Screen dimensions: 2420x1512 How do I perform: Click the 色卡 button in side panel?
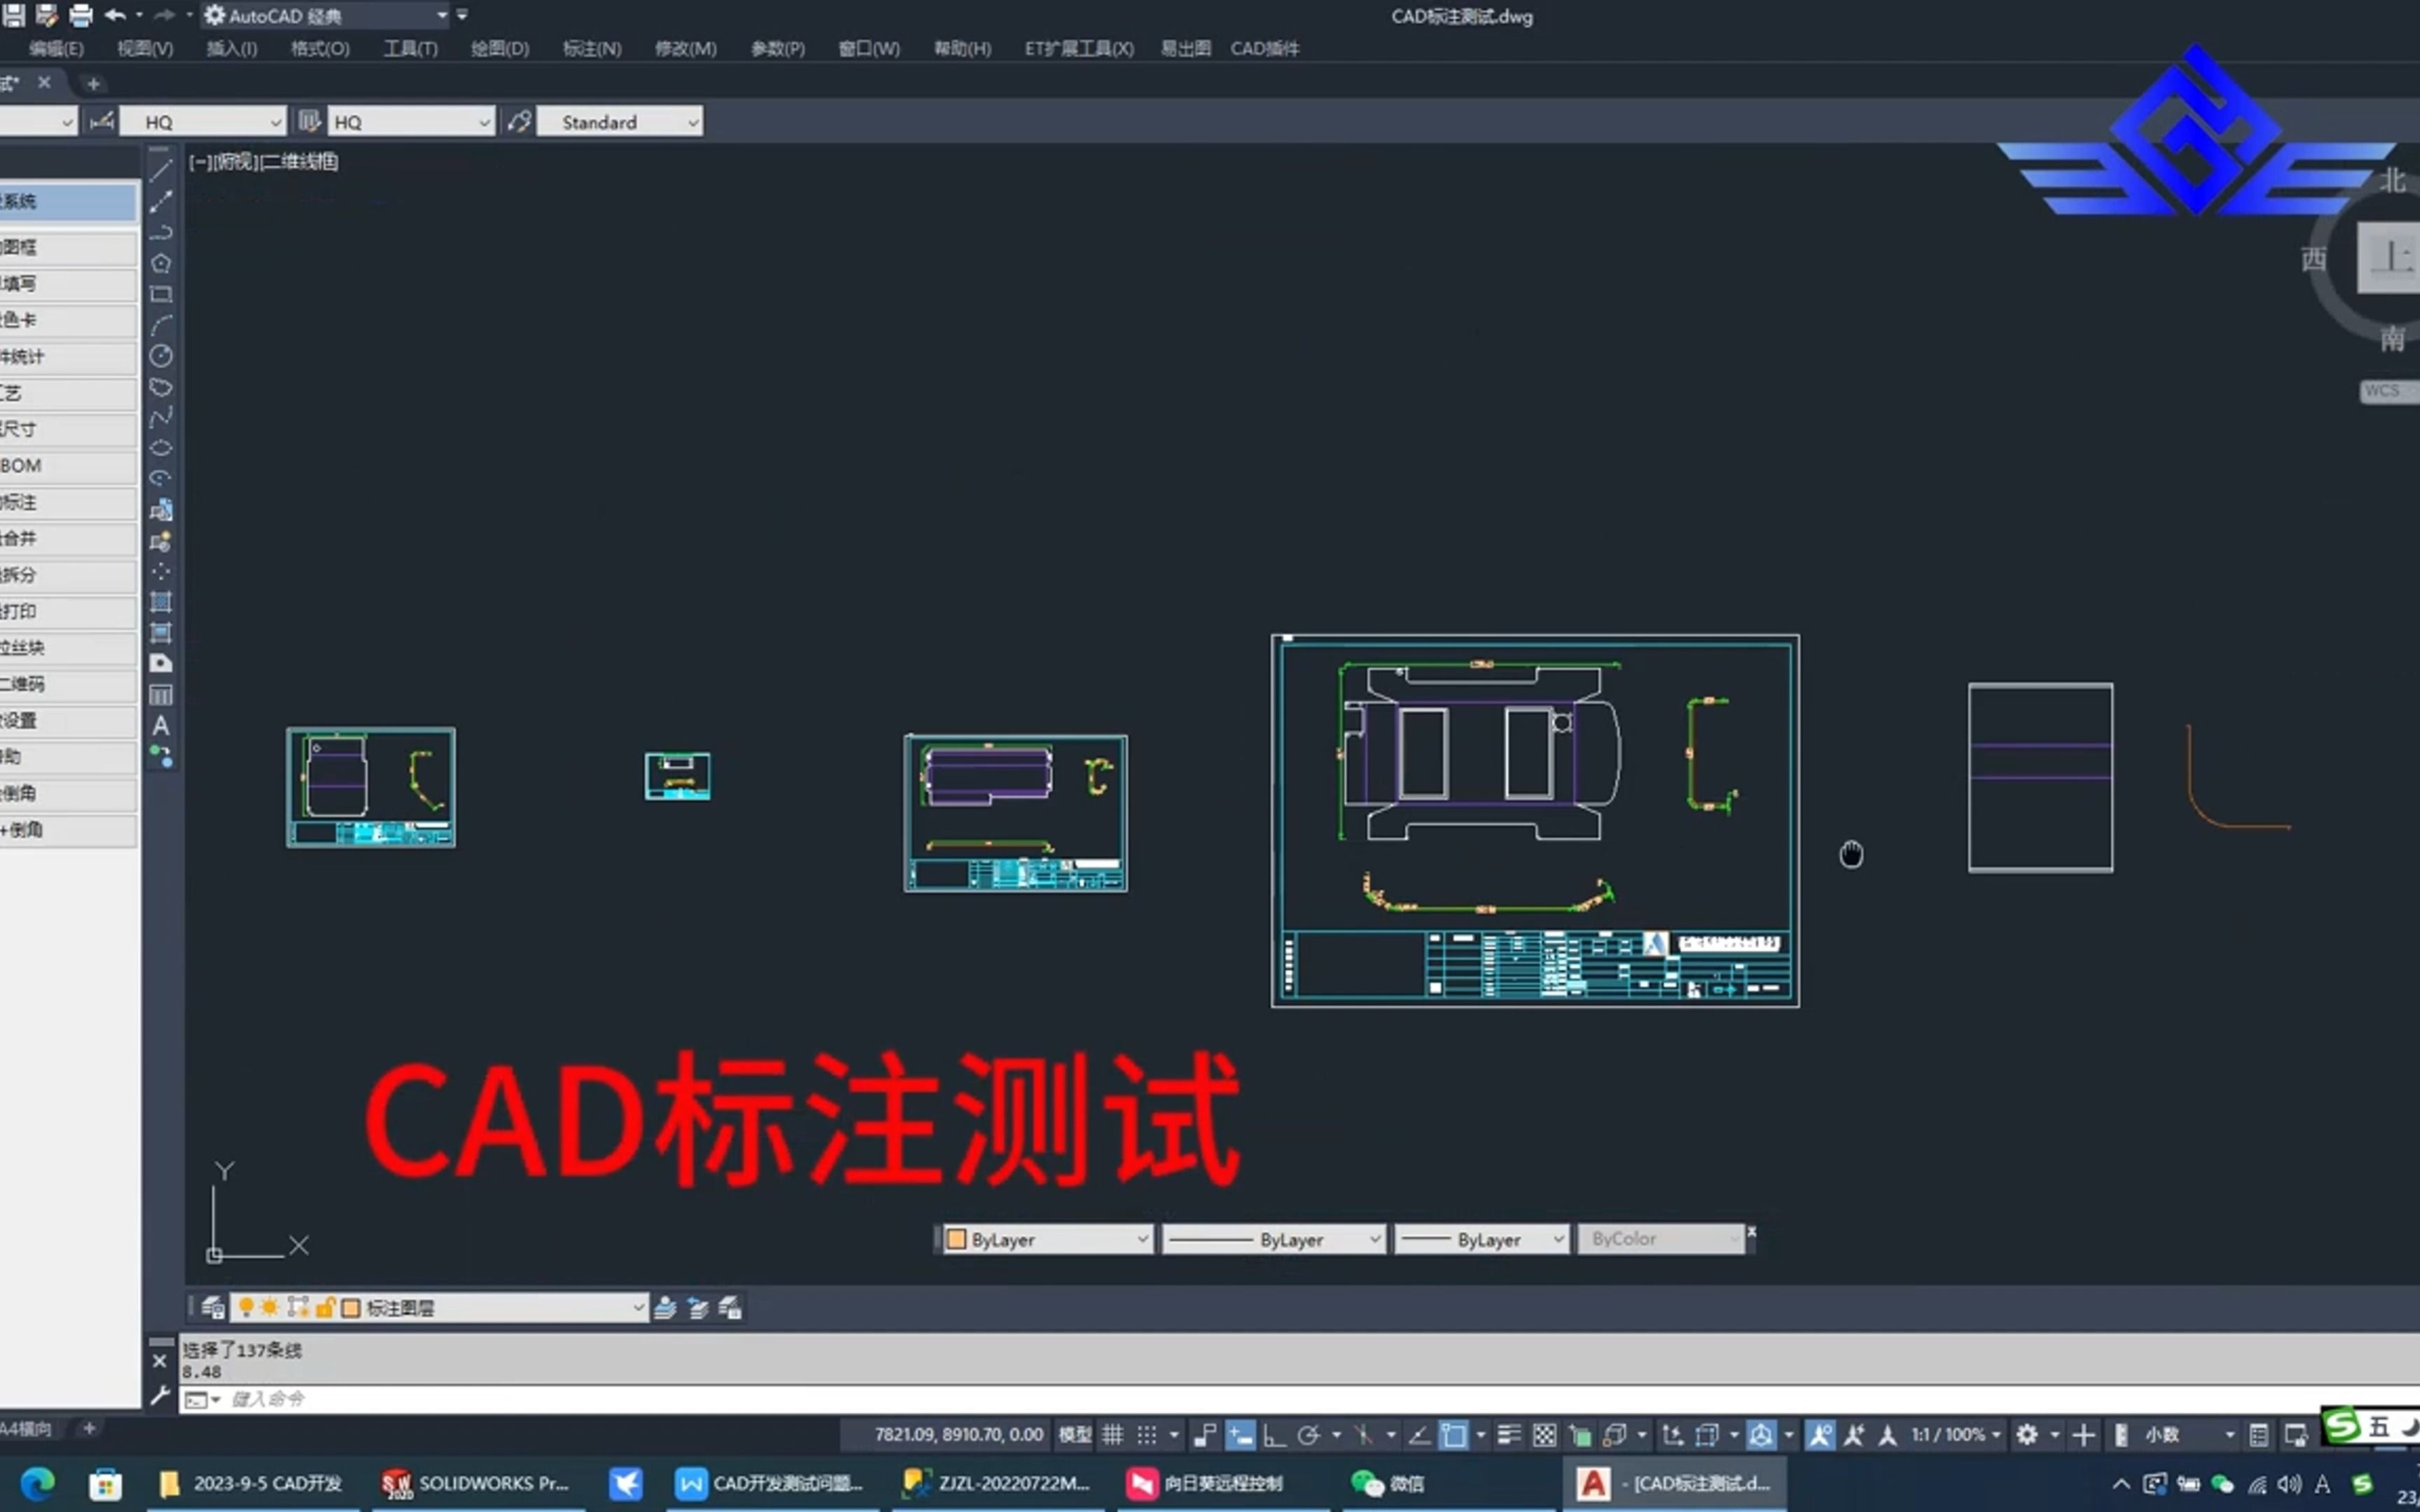[68, 320]
